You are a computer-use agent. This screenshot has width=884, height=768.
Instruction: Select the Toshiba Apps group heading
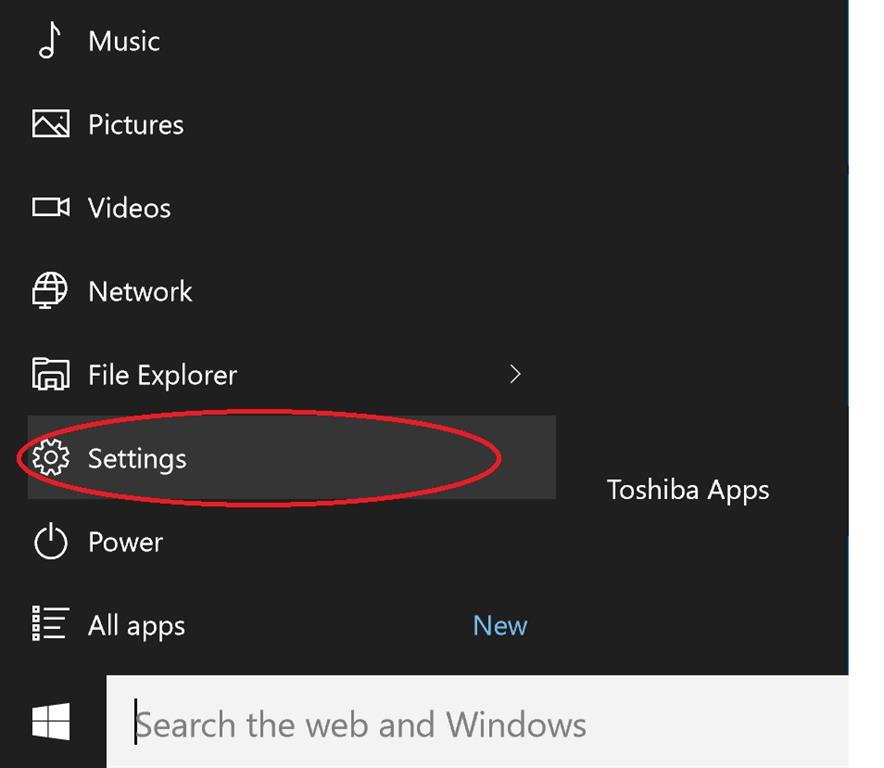click(688, 490)
